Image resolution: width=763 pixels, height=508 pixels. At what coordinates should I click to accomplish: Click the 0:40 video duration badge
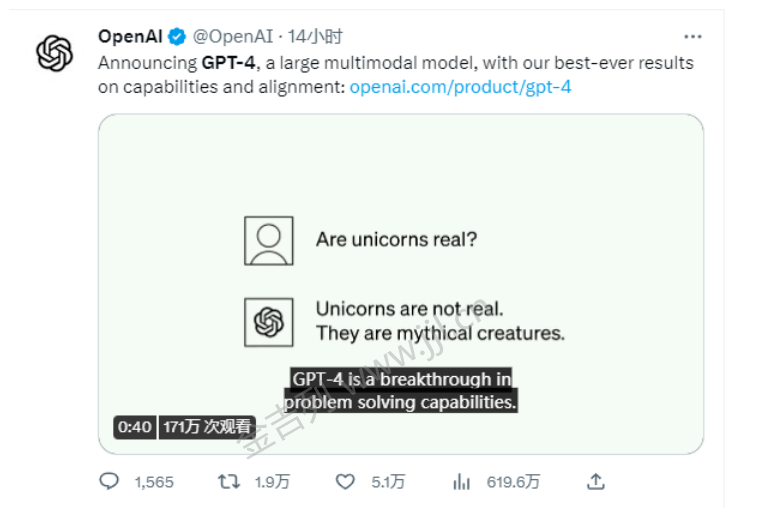(135, 427)
